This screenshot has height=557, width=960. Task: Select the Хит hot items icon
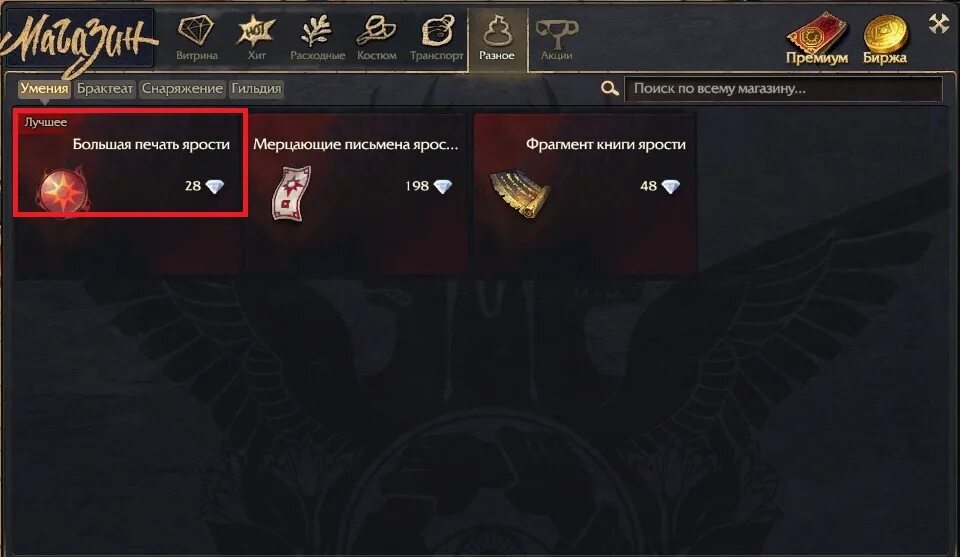coord(256,39)
